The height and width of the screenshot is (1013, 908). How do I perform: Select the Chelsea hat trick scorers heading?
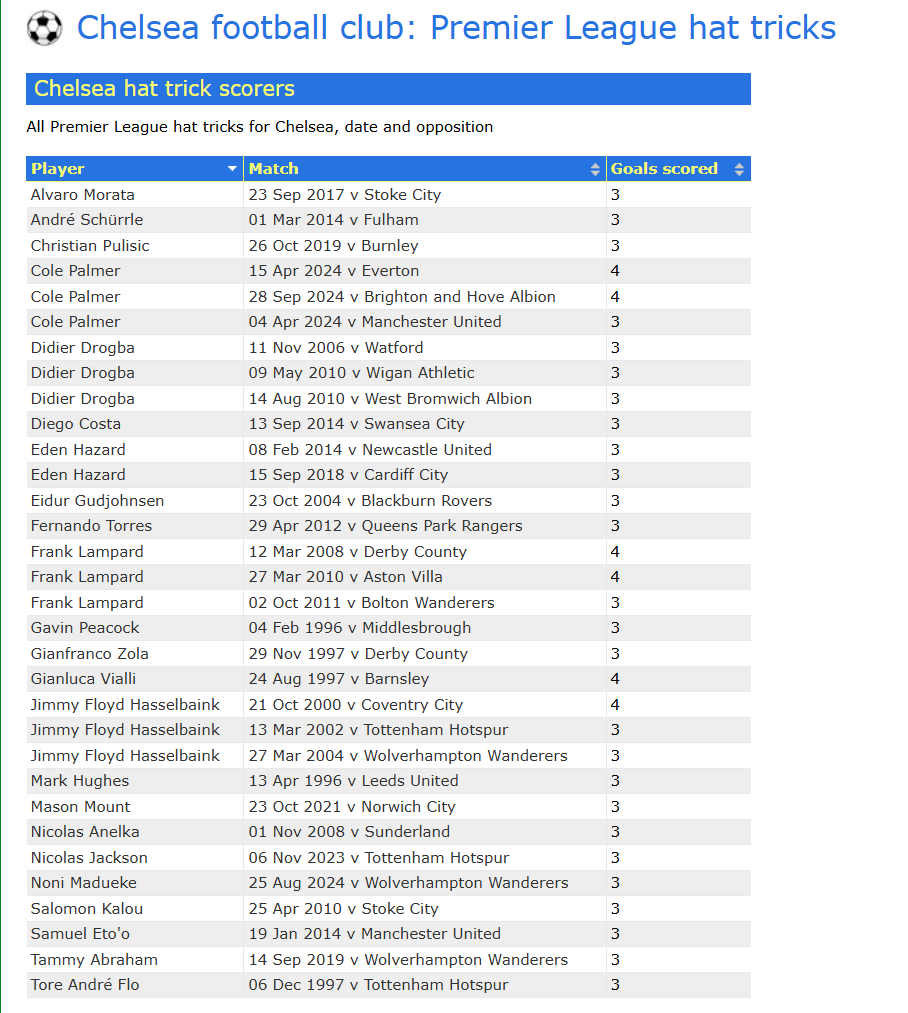click(388, 89)
